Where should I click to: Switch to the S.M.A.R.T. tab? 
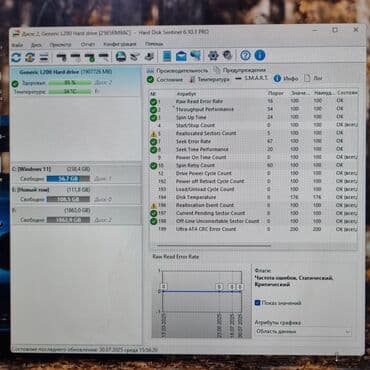(252, 78)
